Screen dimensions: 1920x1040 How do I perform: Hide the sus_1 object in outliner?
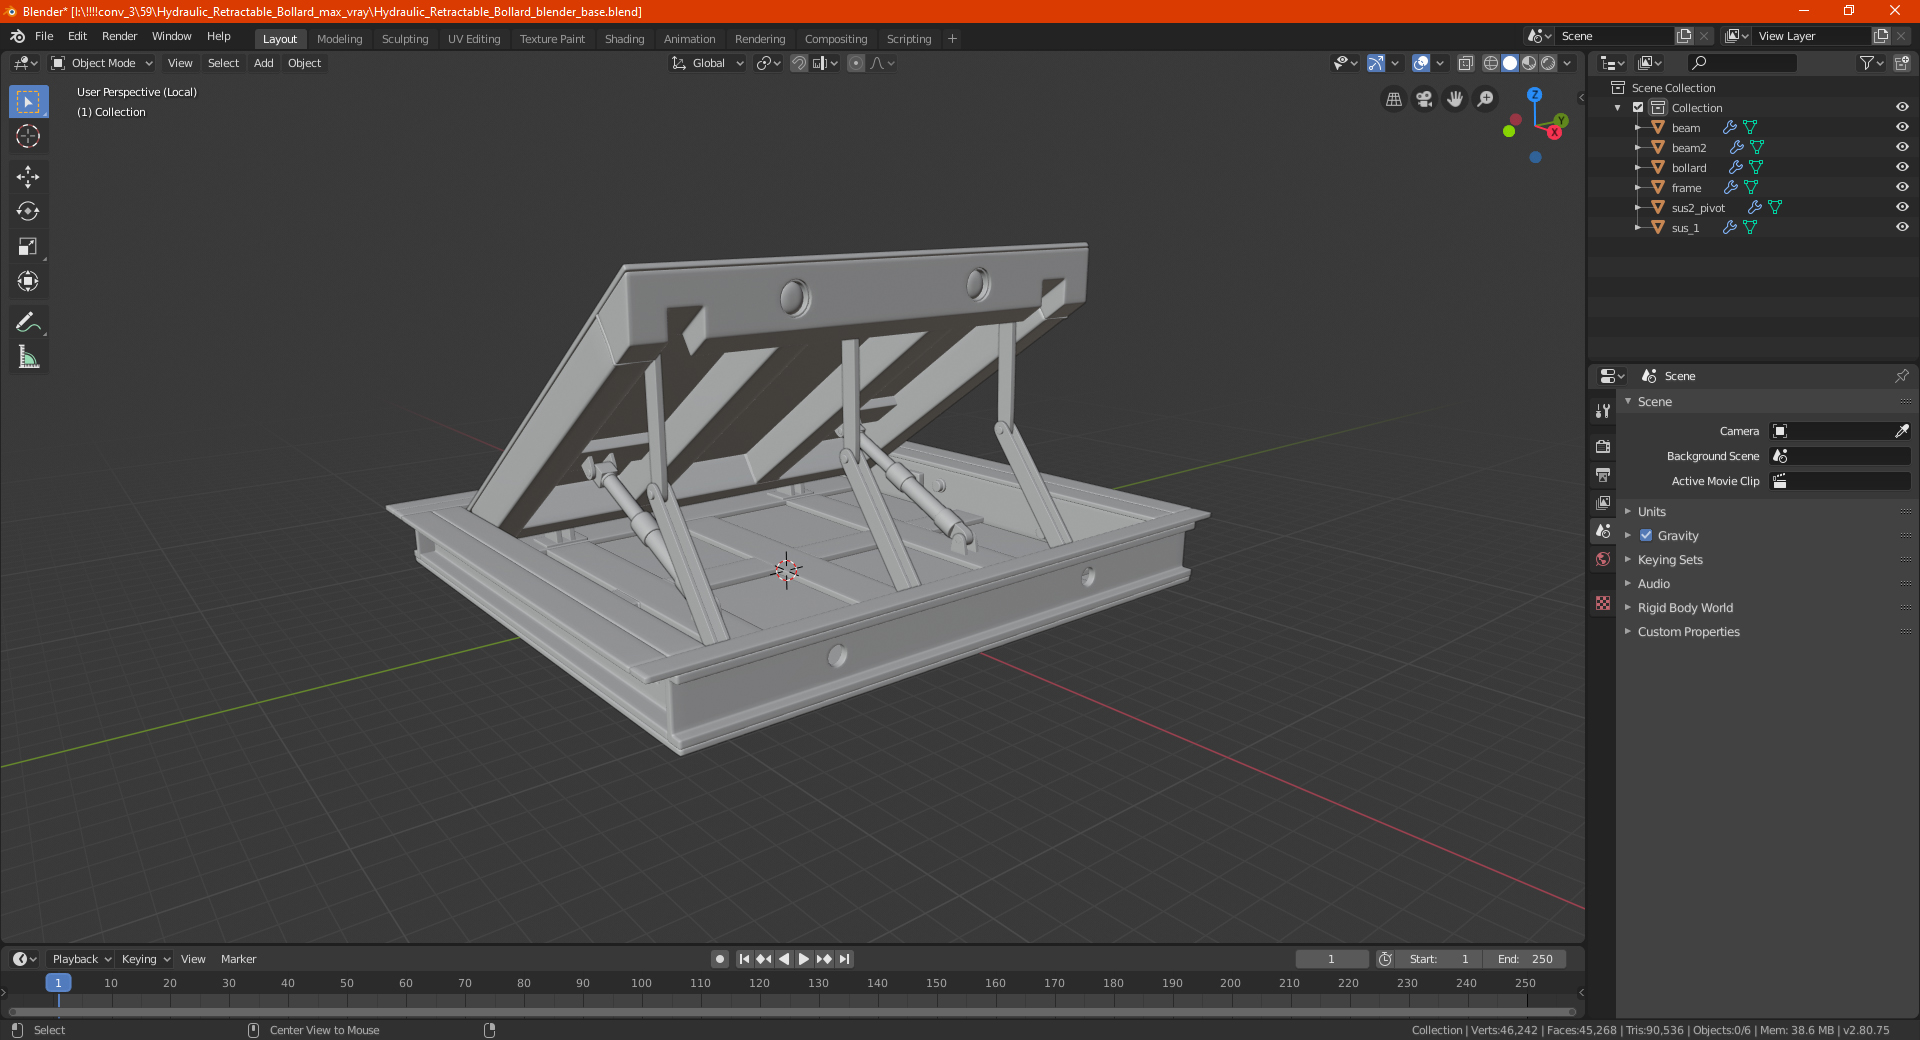[x=1902, y=227]
